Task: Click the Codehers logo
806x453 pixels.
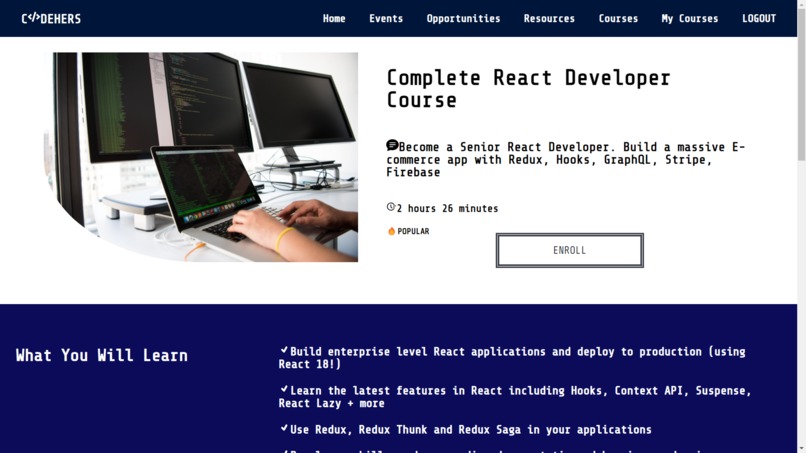Action: pyautogui.click(x=51, y=19)
